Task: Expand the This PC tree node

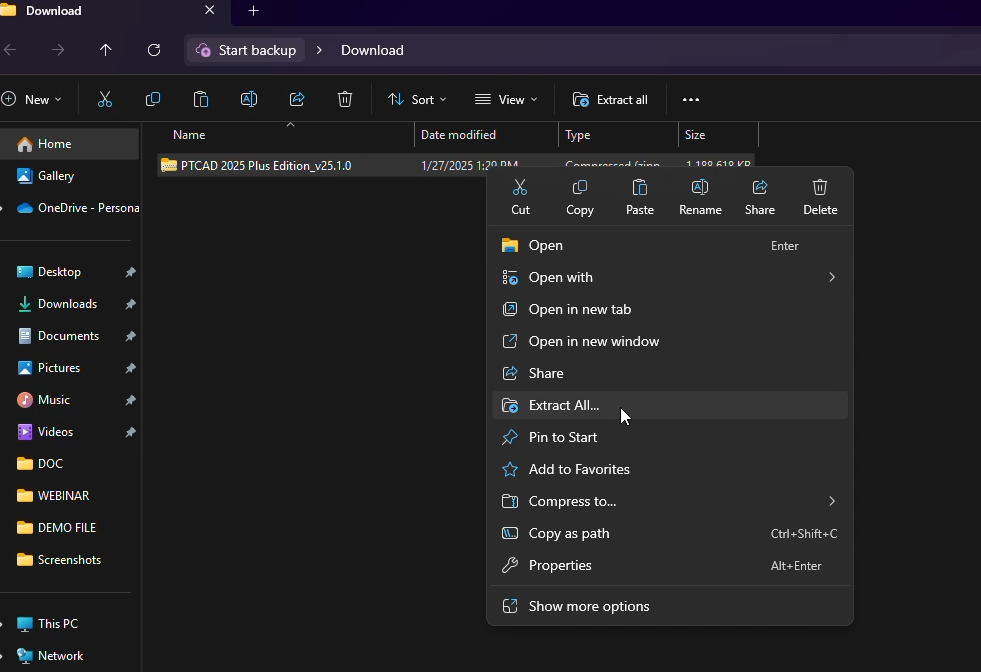Action: 3,624
